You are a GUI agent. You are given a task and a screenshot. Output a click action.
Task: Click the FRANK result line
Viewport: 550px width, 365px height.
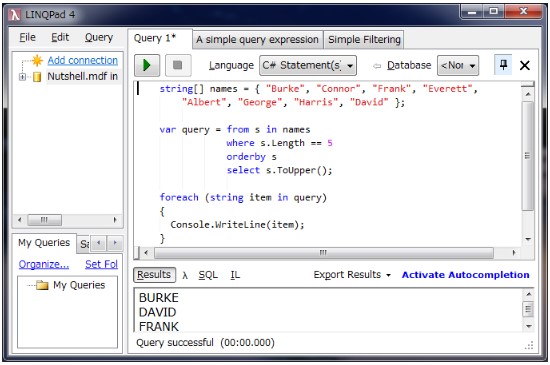coord(159,326)
